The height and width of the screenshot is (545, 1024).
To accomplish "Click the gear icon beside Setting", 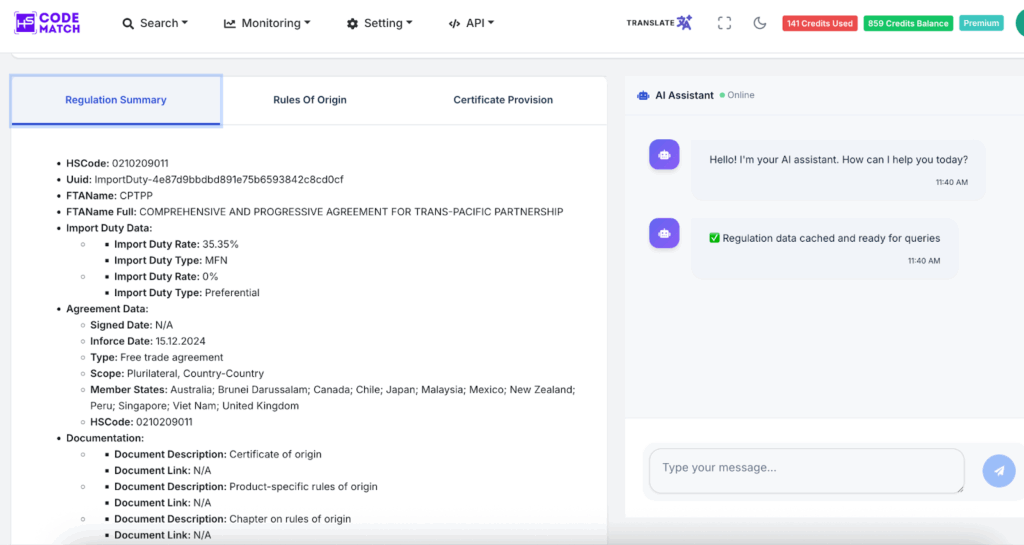I will pyautogui.click(x=352, y=24).
